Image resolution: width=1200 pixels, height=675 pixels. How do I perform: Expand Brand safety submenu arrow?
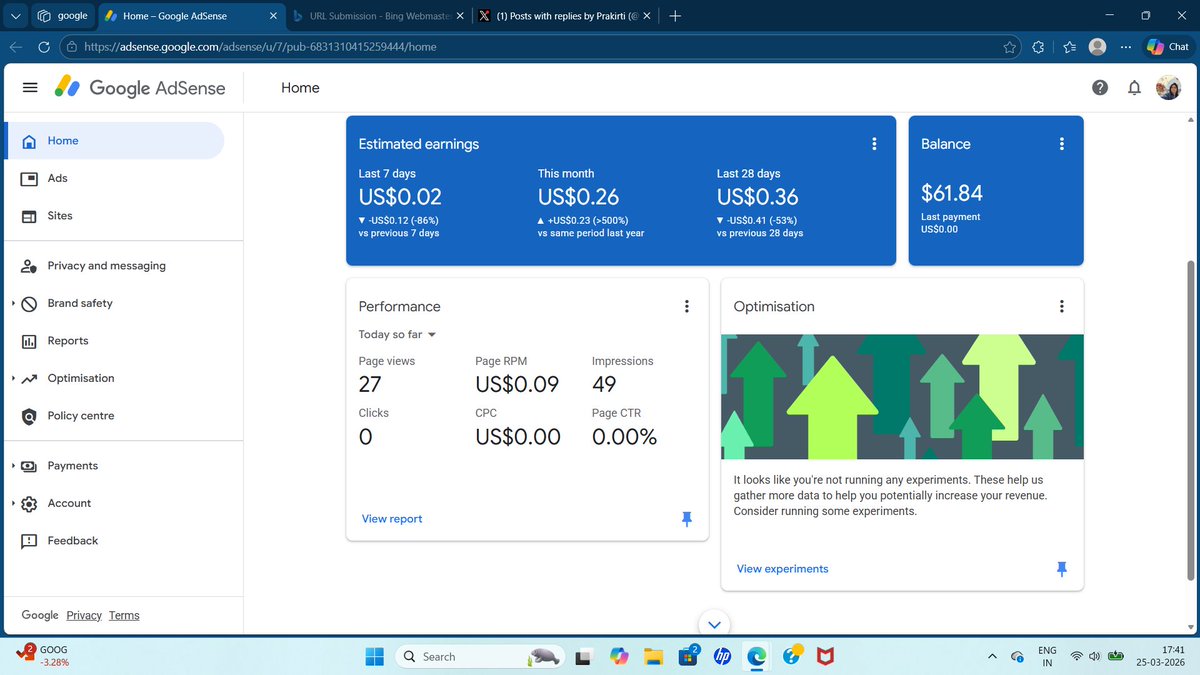point(12,303)
